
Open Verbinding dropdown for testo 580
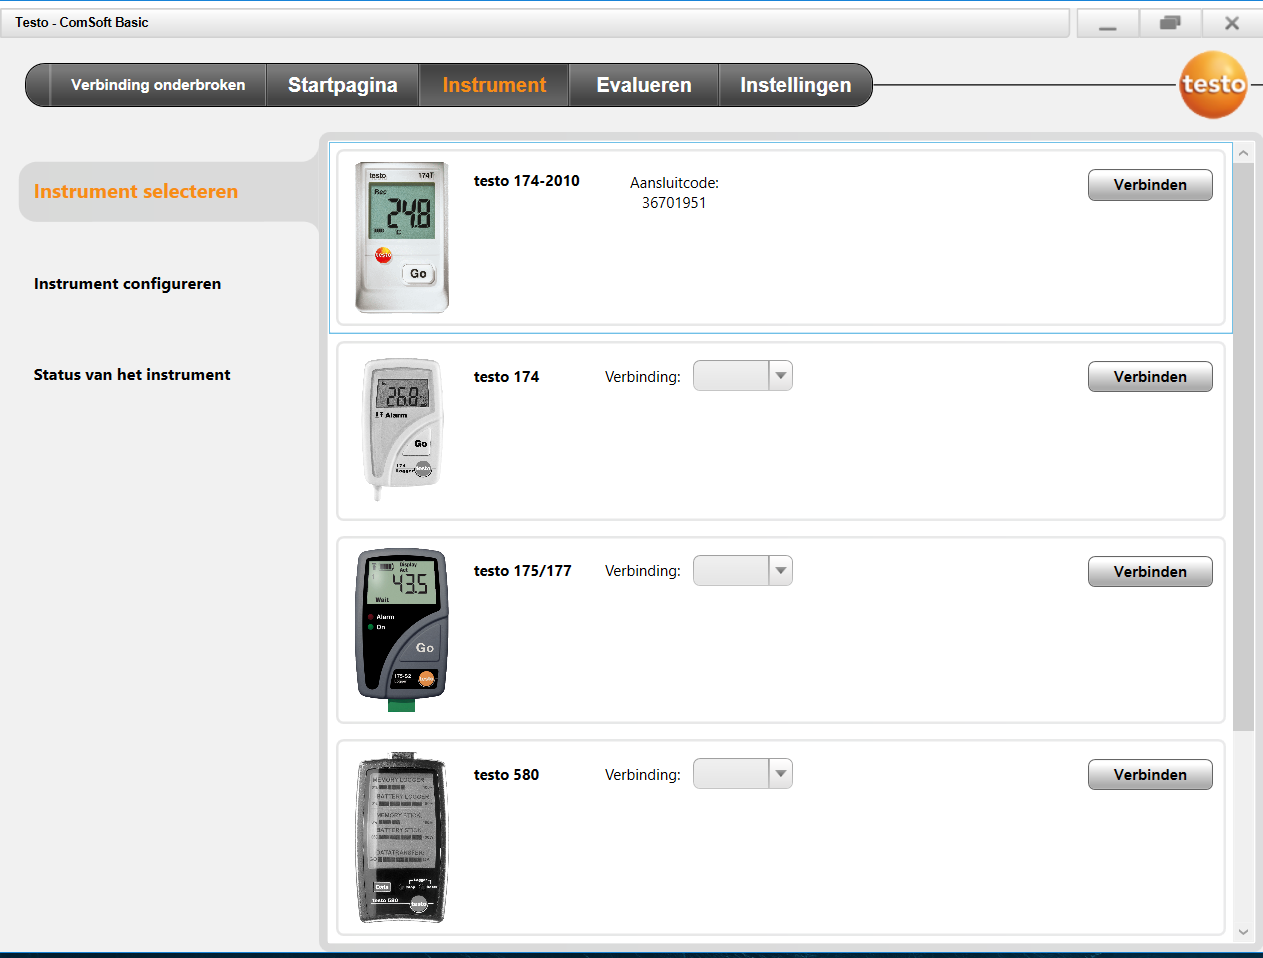742,774
